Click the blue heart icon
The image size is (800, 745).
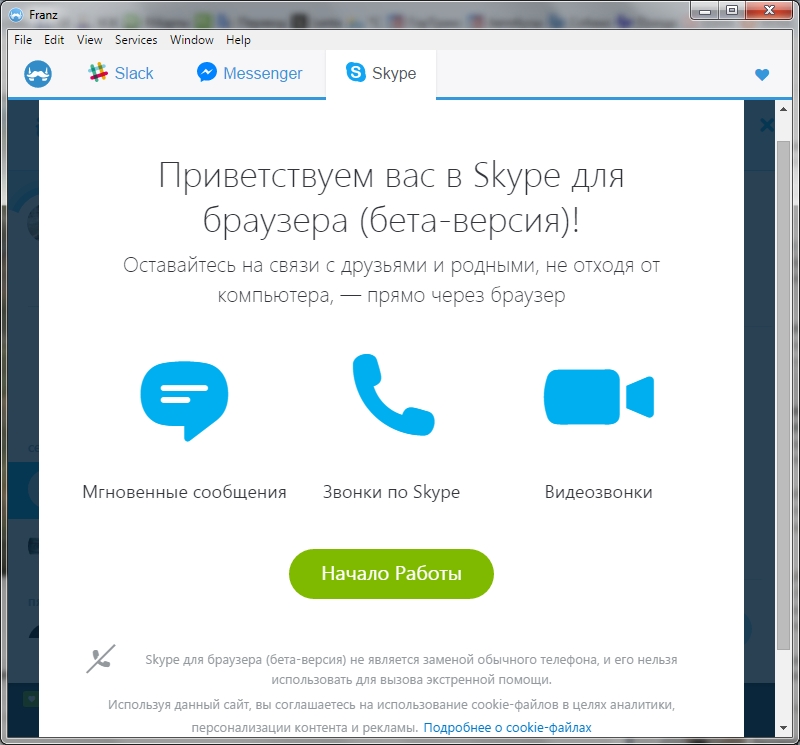click(762, 74)
